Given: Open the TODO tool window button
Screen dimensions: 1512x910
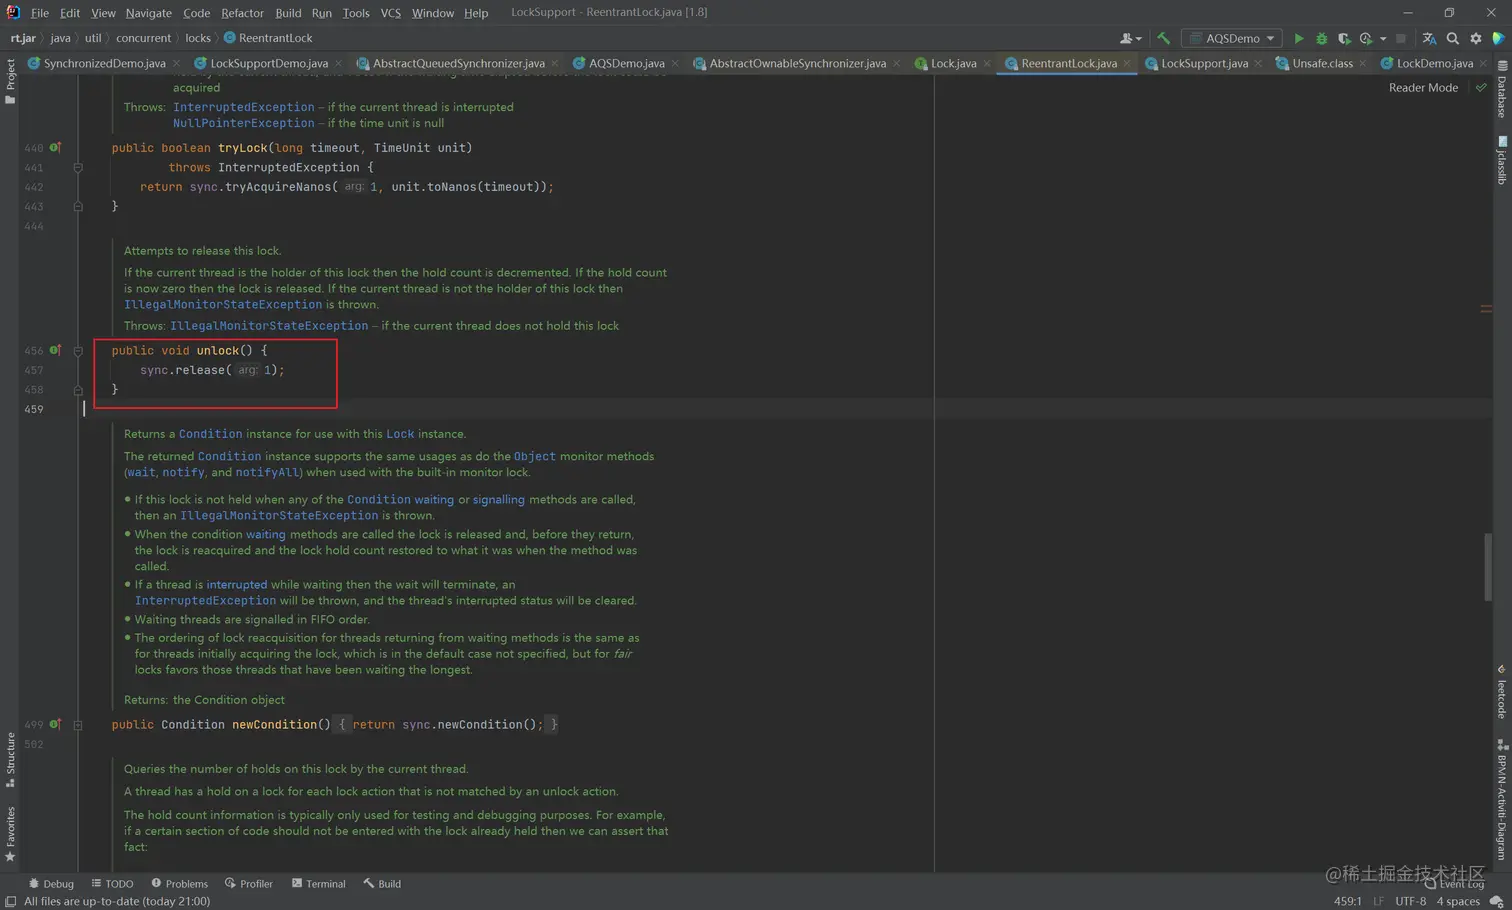Looking at the screenshot, I should (112, 884).
